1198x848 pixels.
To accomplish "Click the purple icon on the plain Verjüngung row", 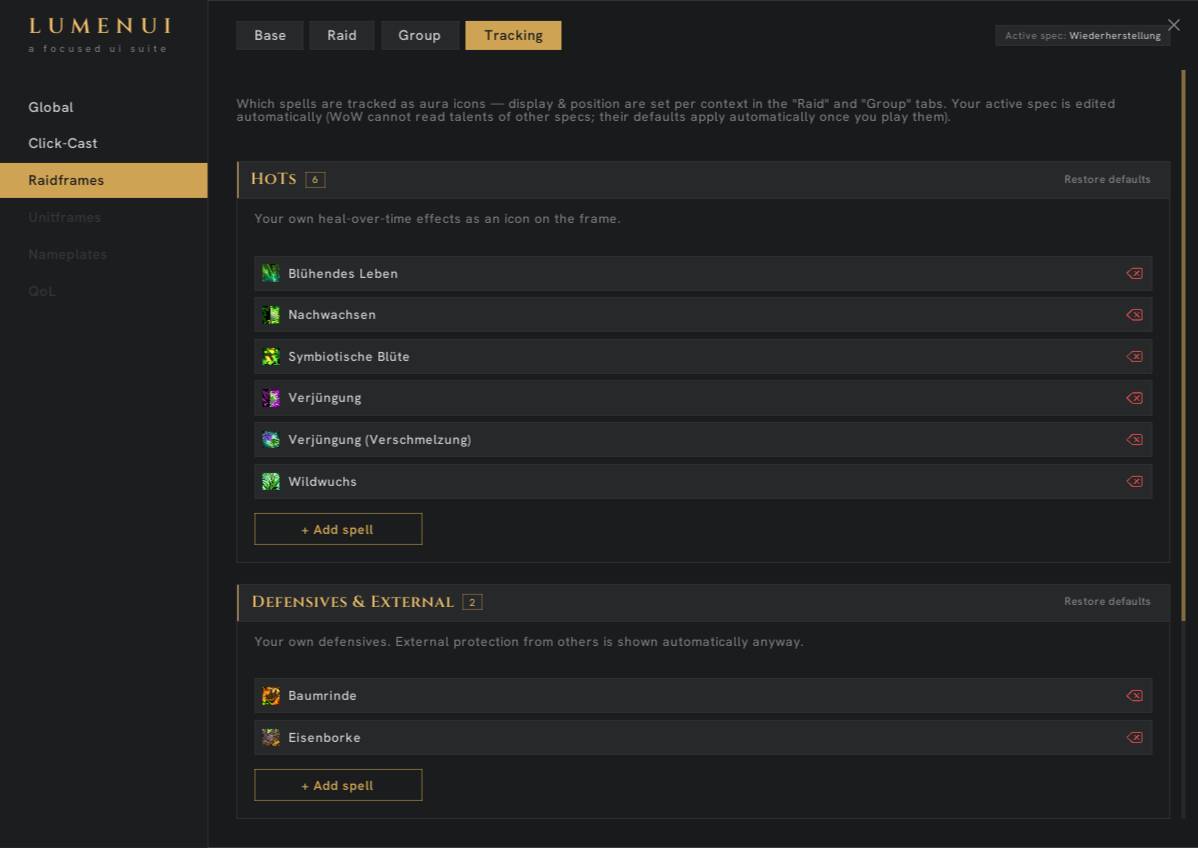I will coord(270,398).
